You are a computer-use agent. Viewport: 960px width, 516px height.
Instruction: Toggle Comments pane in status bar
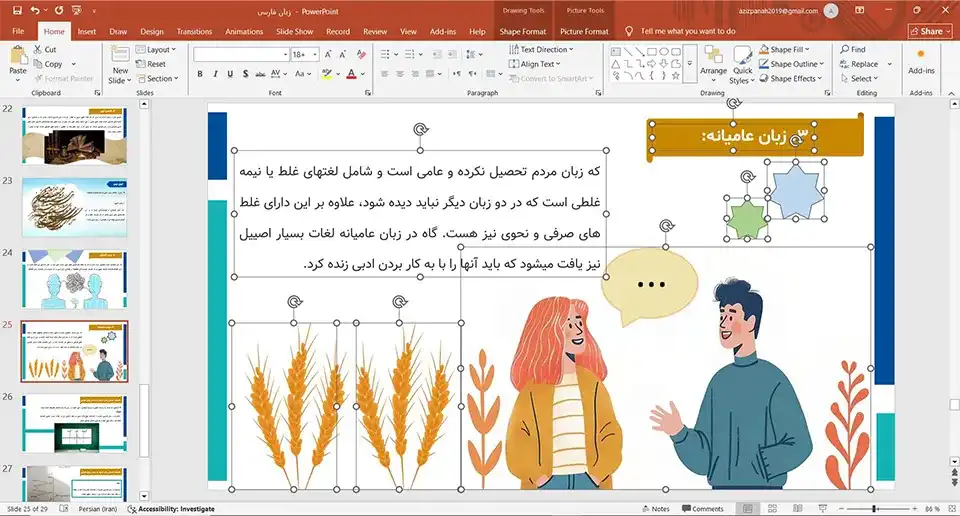(x=703, y=509)
